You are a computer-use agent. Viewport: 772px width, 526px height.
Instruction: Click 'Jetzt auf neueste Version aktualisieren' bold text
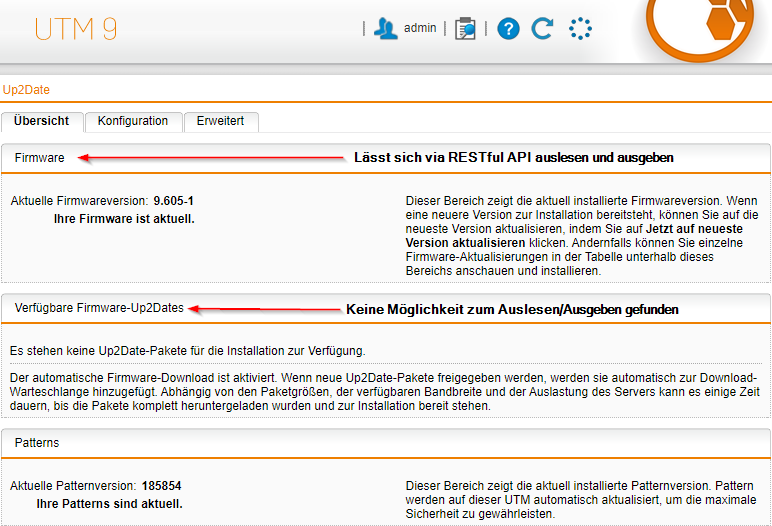click(x=574, y=236)
